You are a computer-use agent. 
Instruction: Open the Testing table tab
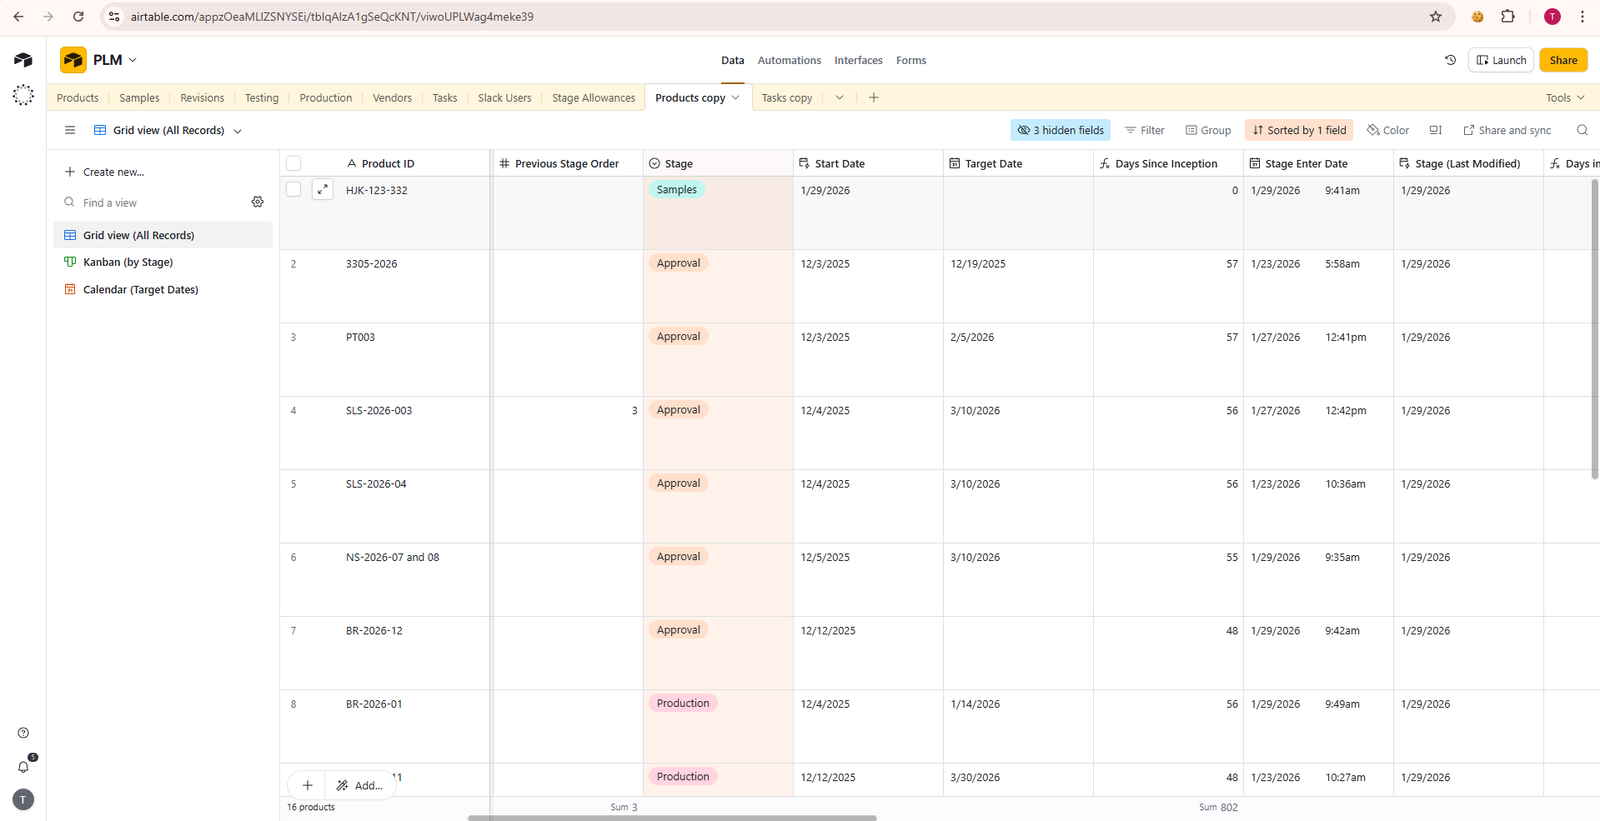[262, 98]
